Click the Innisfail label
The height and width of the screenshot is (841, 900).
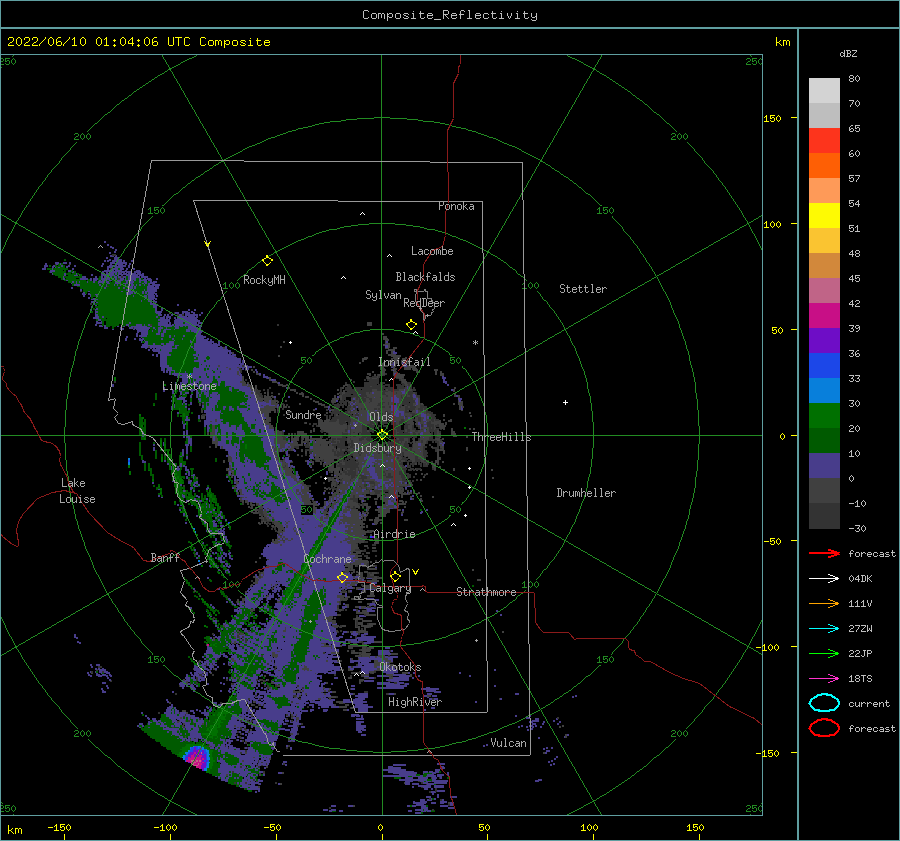click(404, 362)
